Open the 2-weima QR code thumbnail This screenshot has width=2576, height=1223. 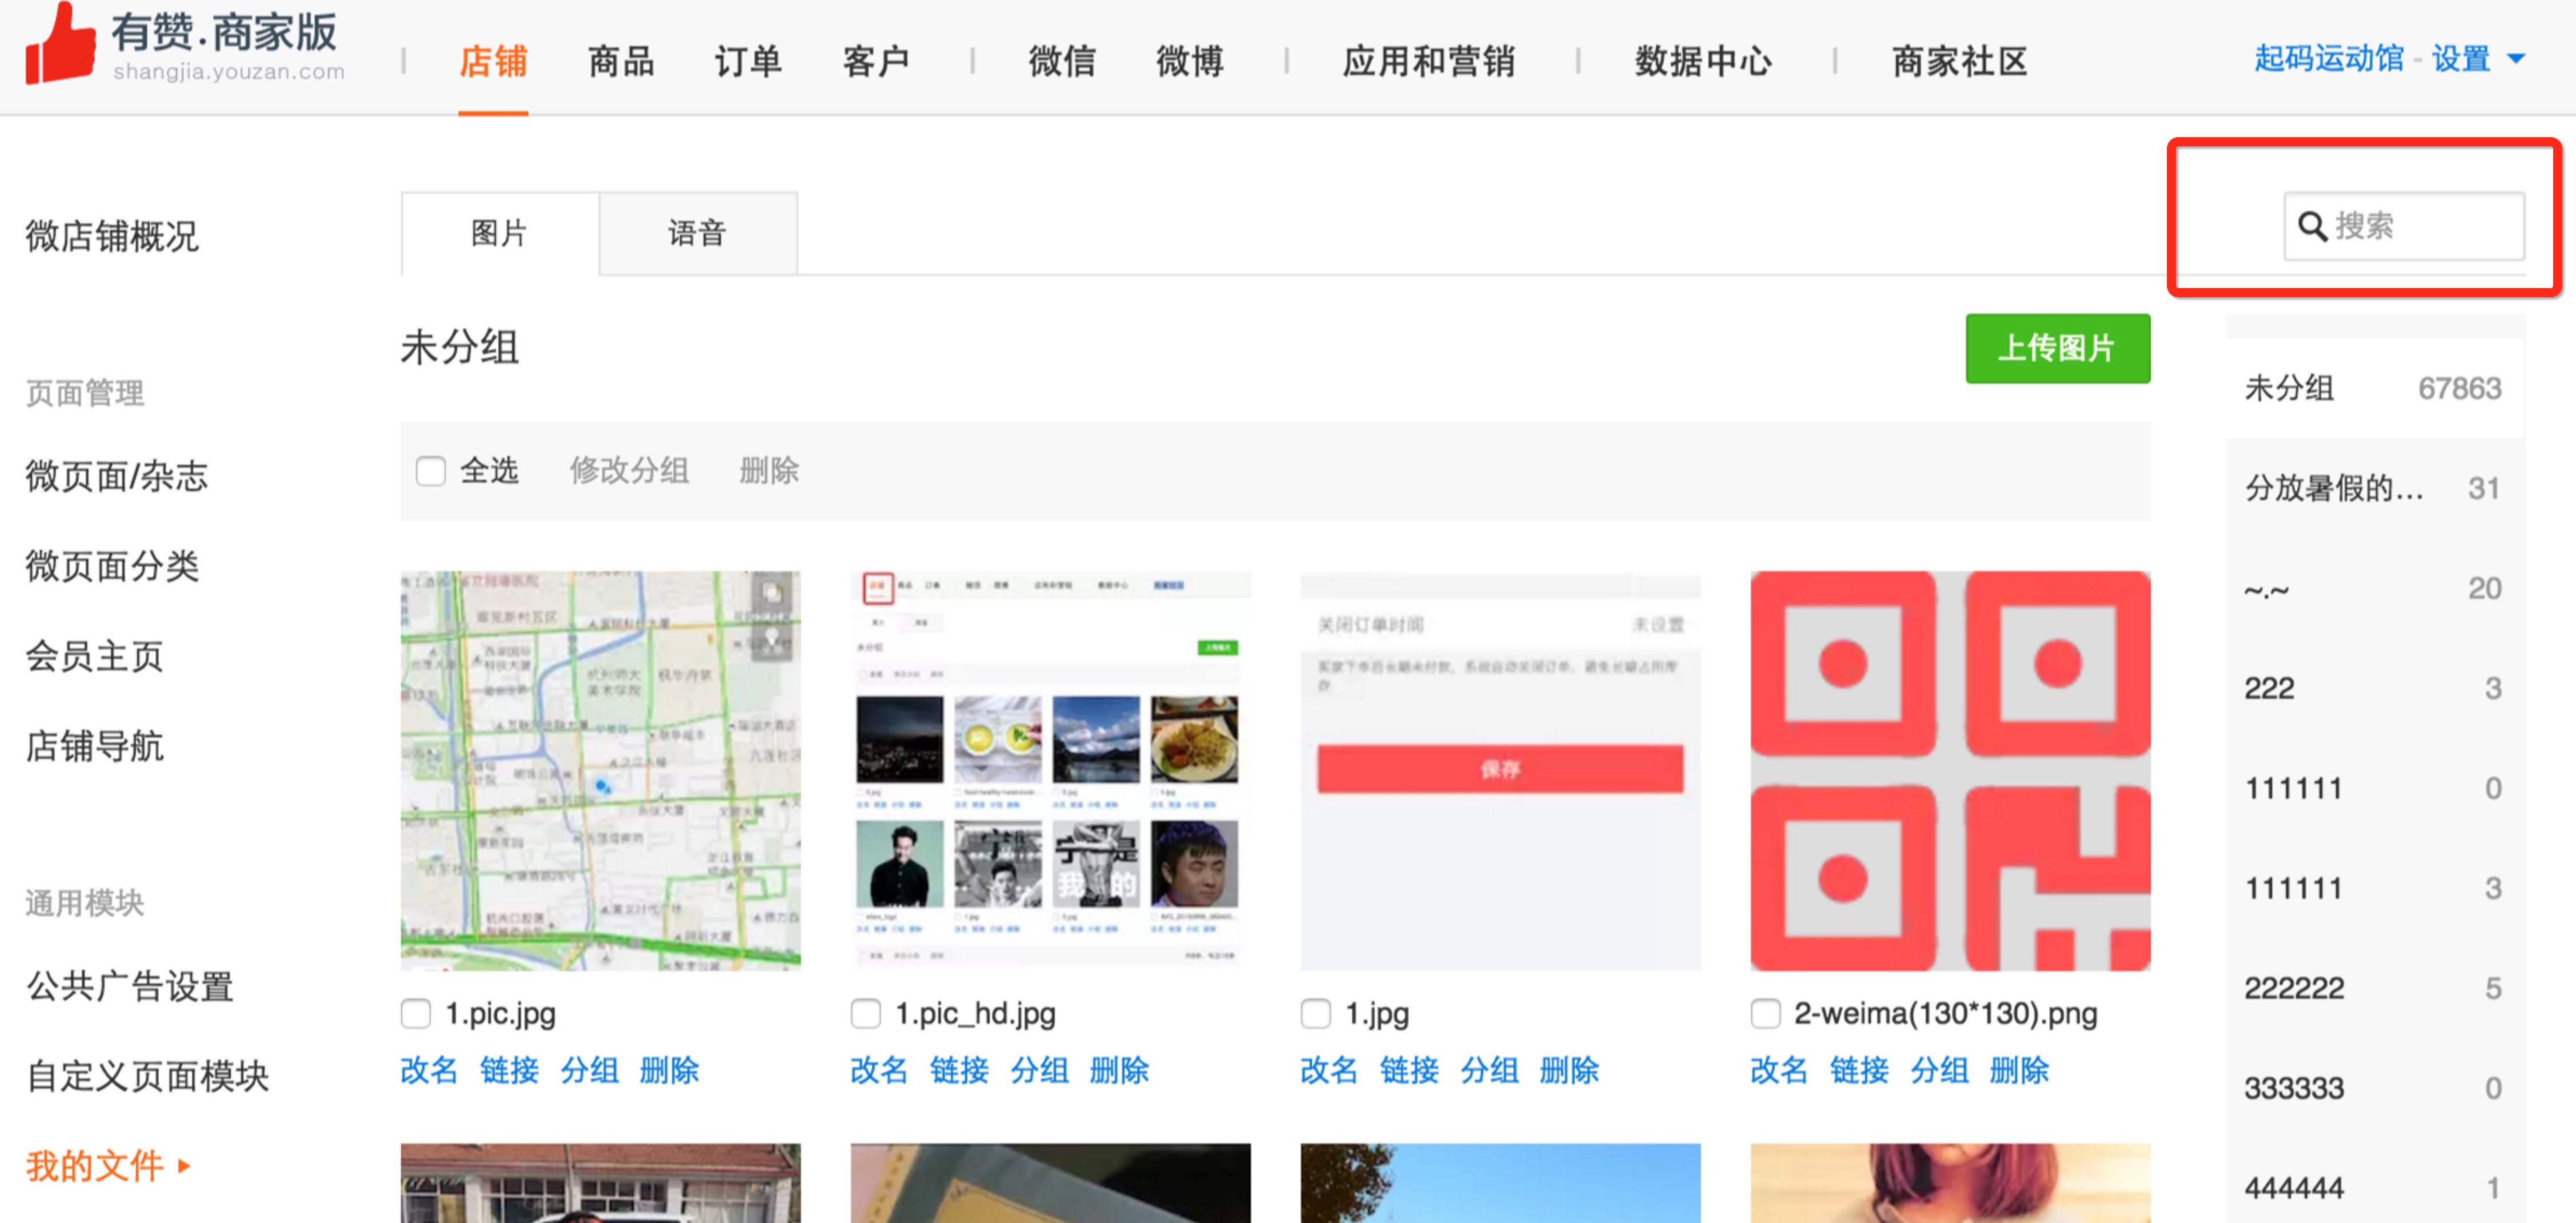(1951, 771)
